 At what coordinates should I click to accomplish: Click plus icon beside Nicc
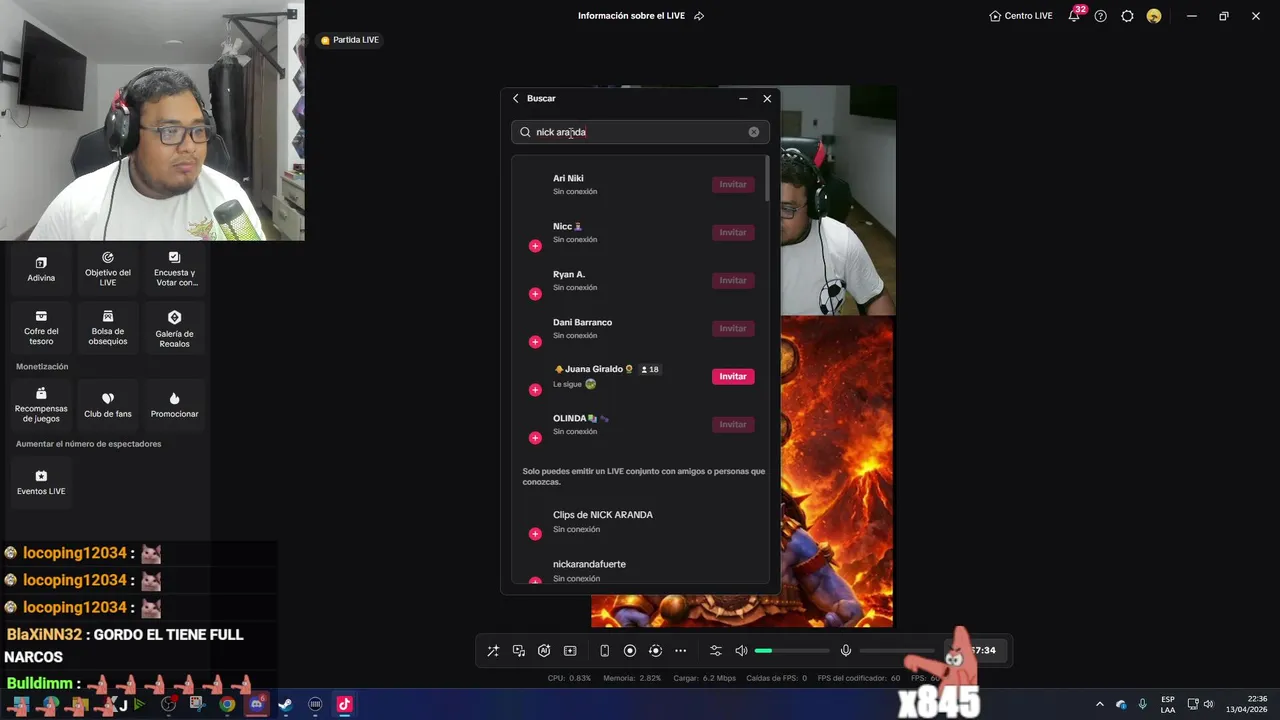pos(535,246)
